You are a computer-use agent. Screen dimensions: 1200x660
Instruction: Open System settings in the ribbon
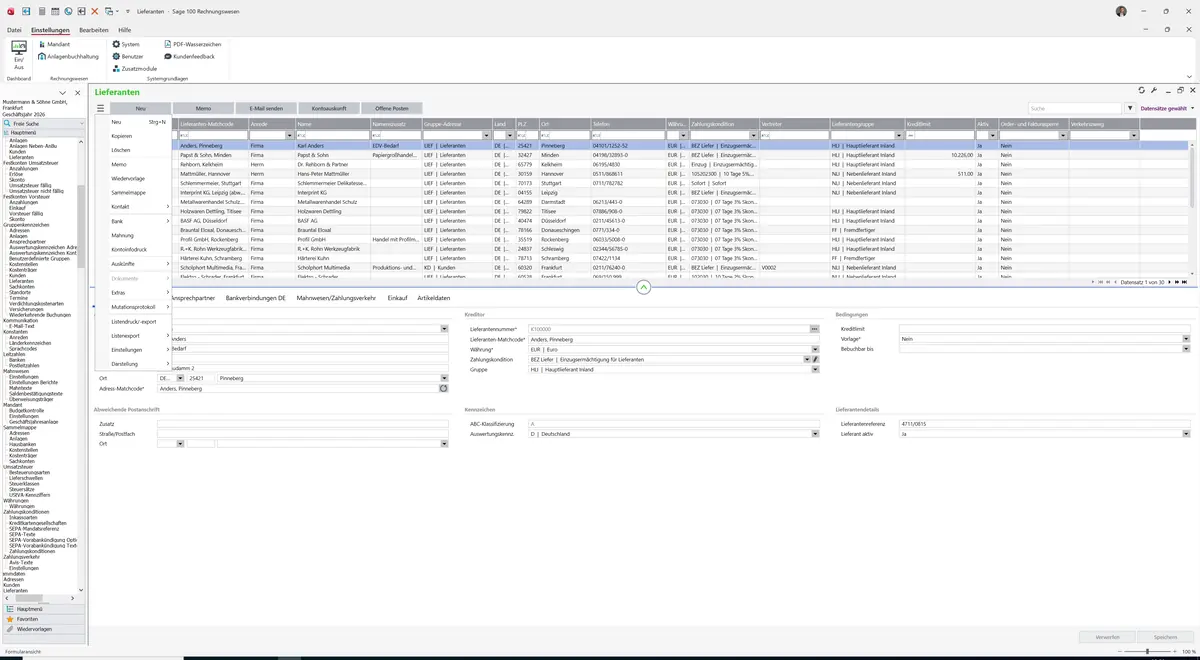tap(126, 45)
